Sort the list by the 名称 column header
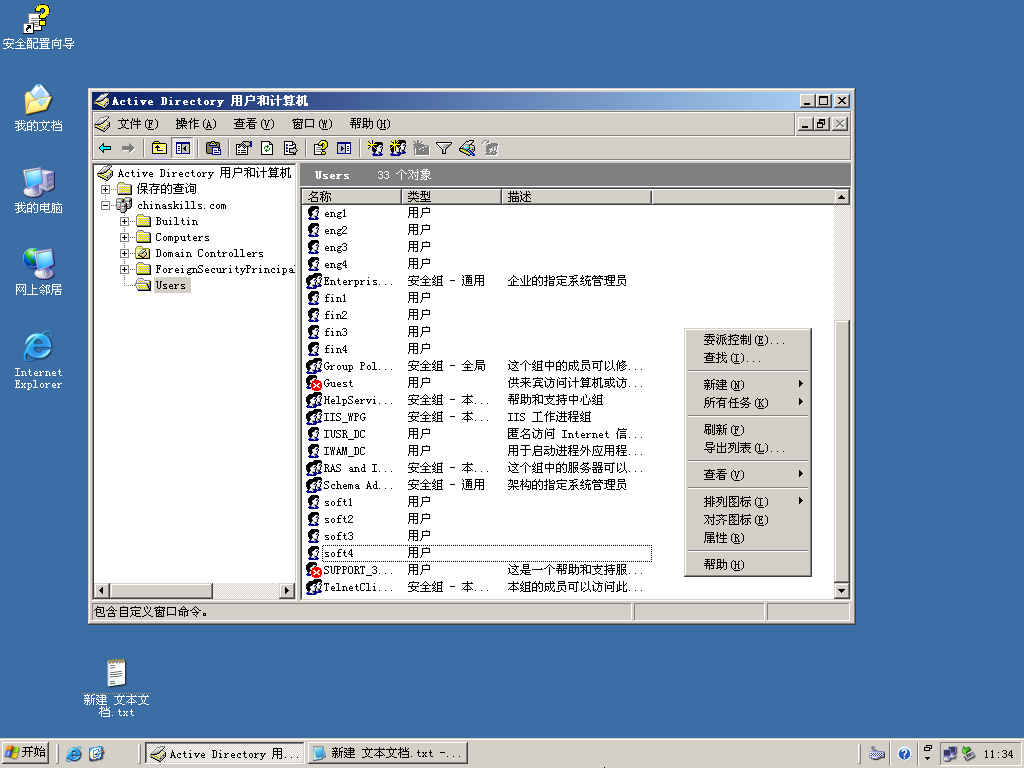Image resolution: width=1024 pixels, height=768 pixels. 352,197
